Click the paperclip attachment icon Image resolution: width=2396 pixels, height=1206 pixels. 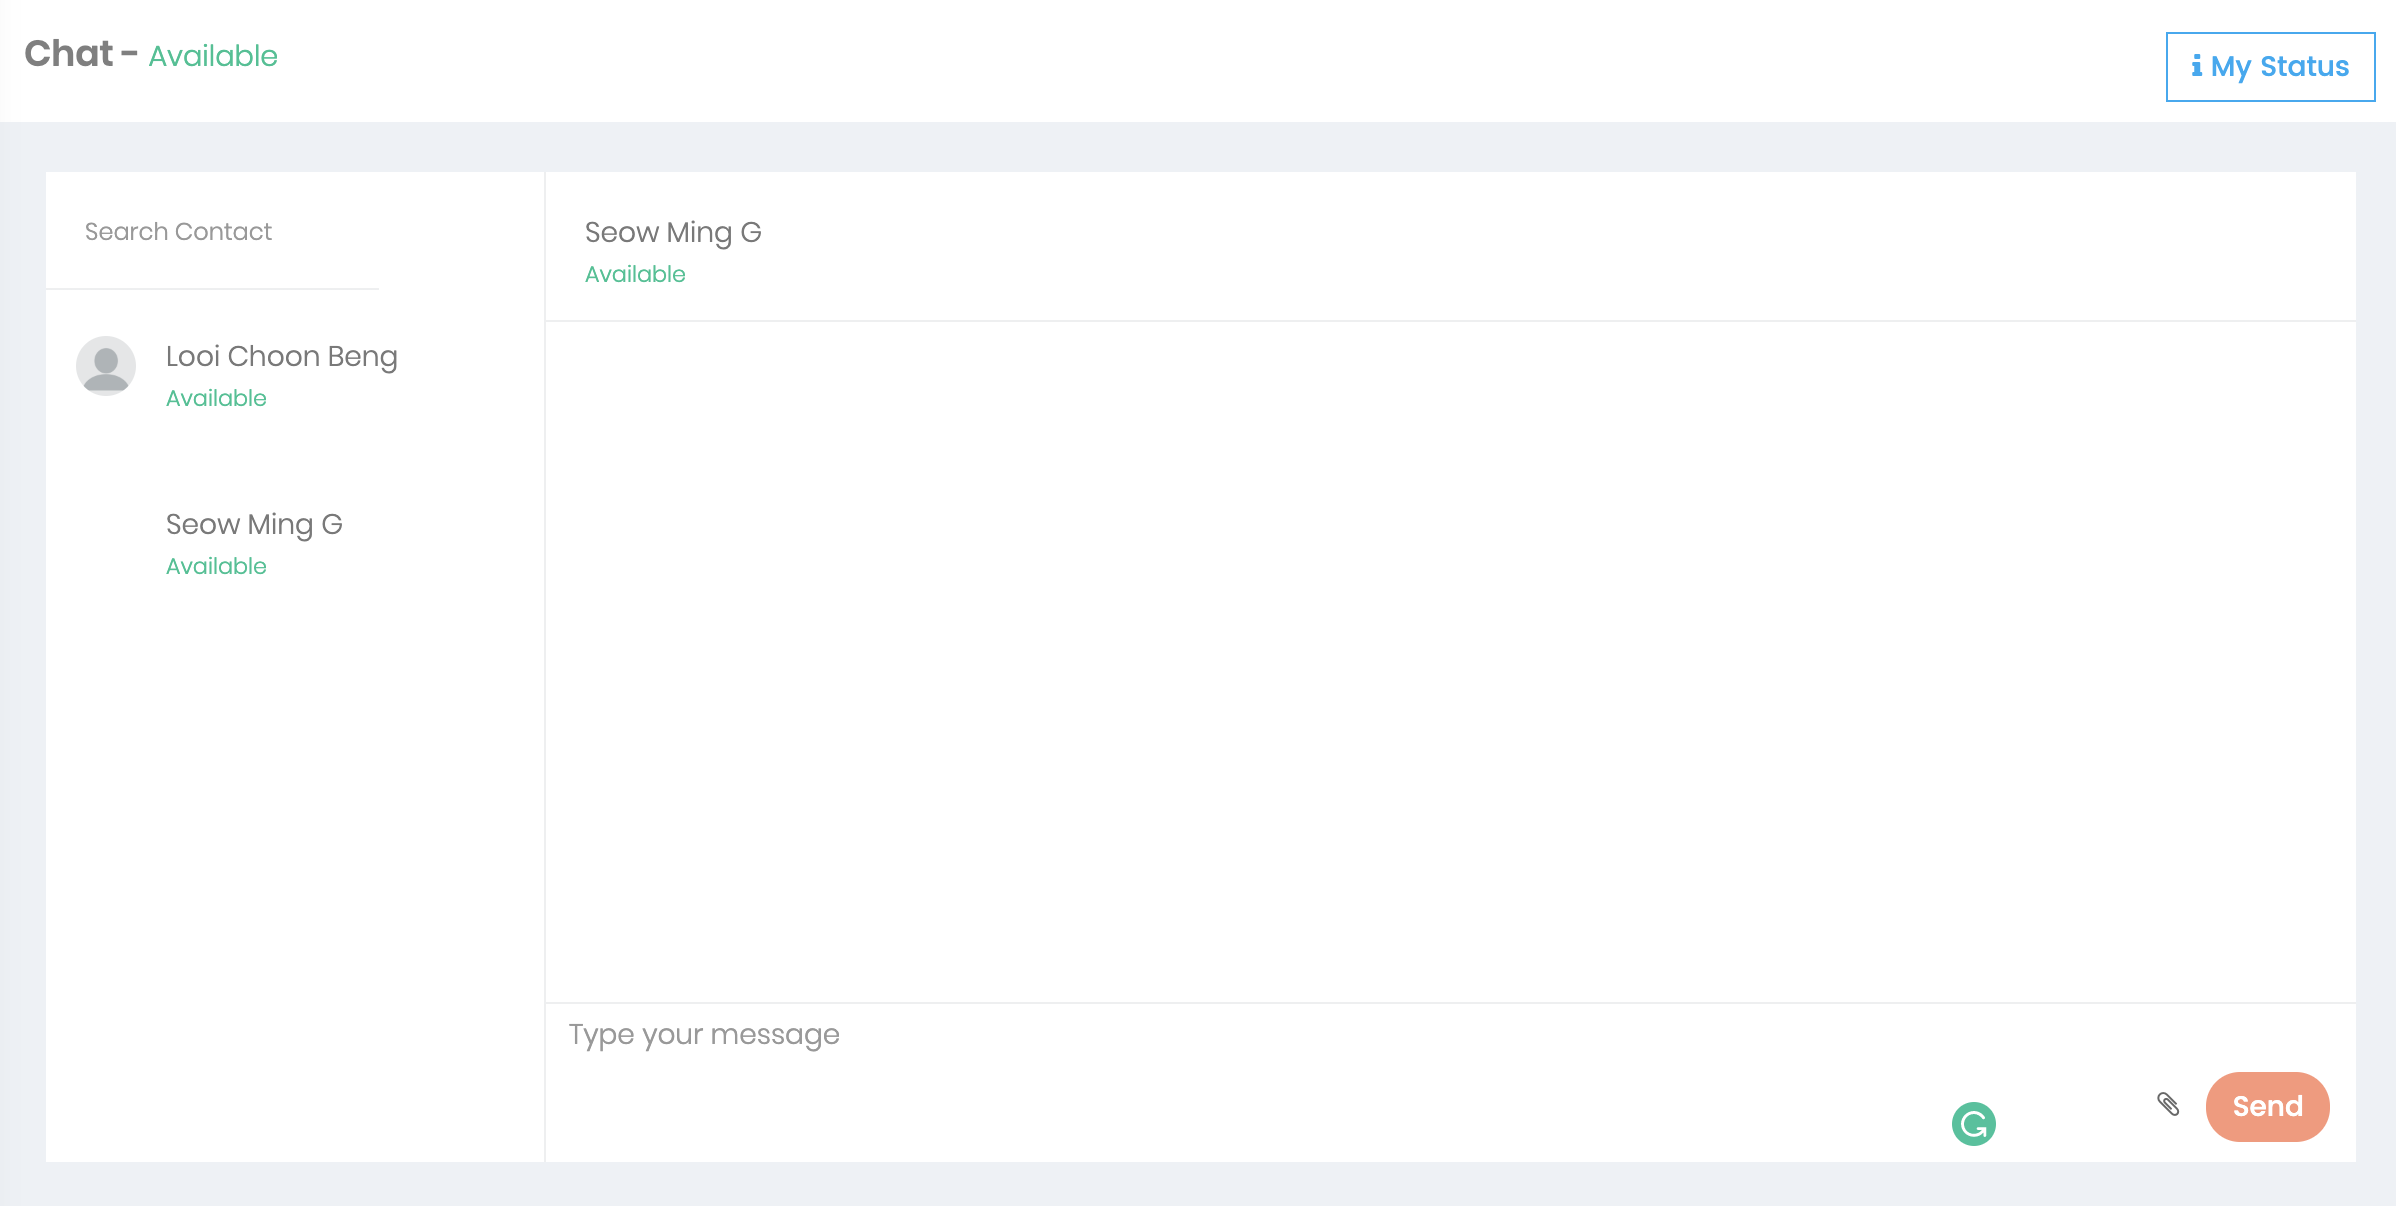click(x=2168, y=1104)
